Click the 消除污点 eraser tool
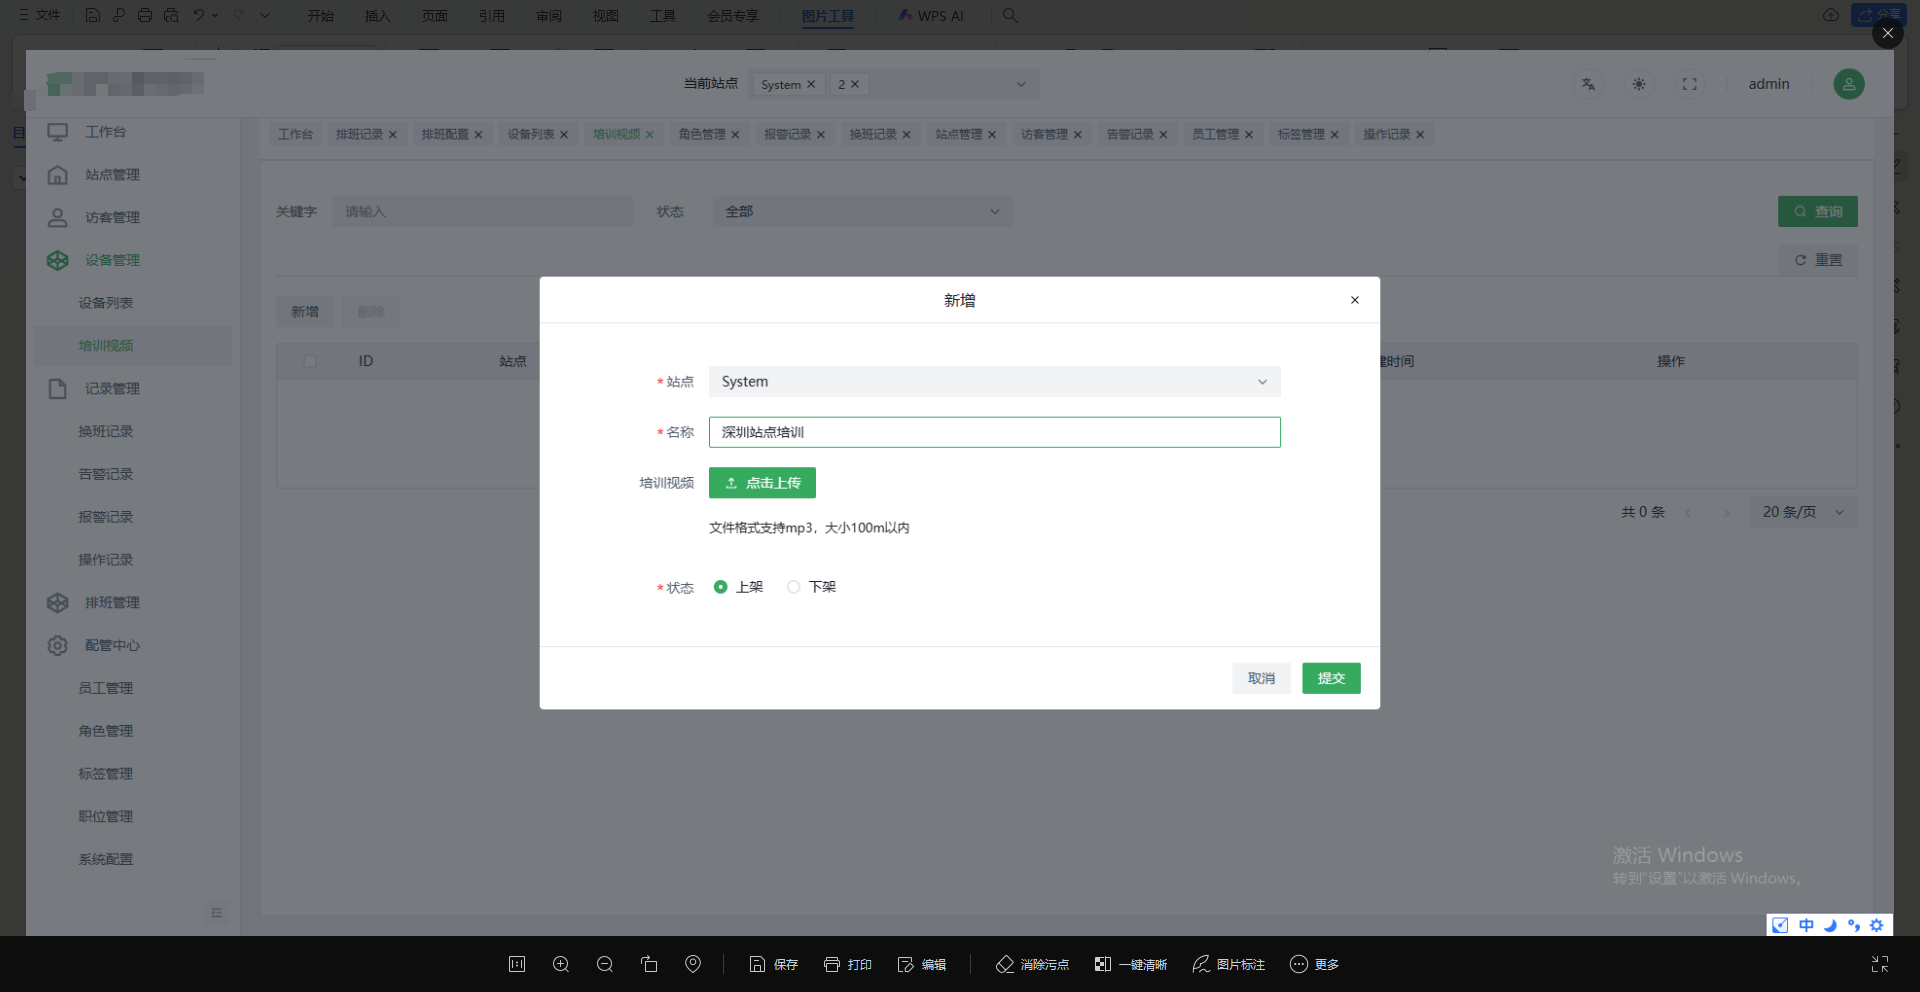This screenshot has height=992, width=1920. (1032, 964)
